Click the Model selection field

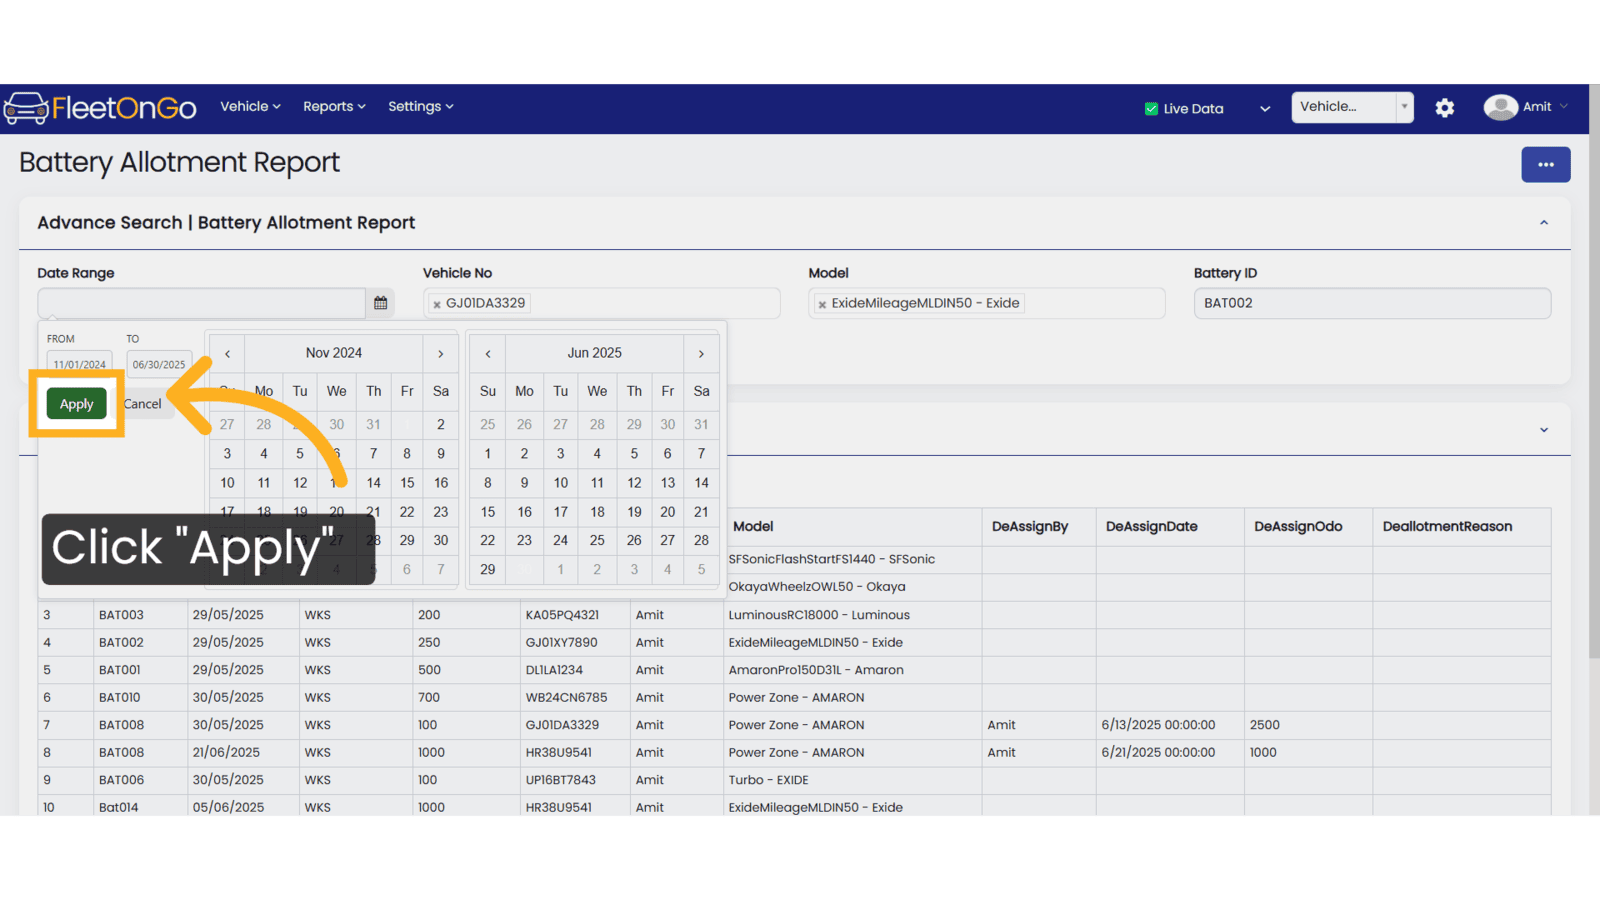click(x=986, y=303)
